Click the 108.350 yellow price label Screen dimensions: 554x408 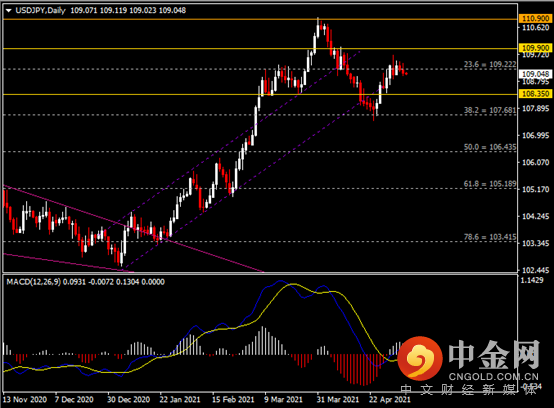(536, 94)
